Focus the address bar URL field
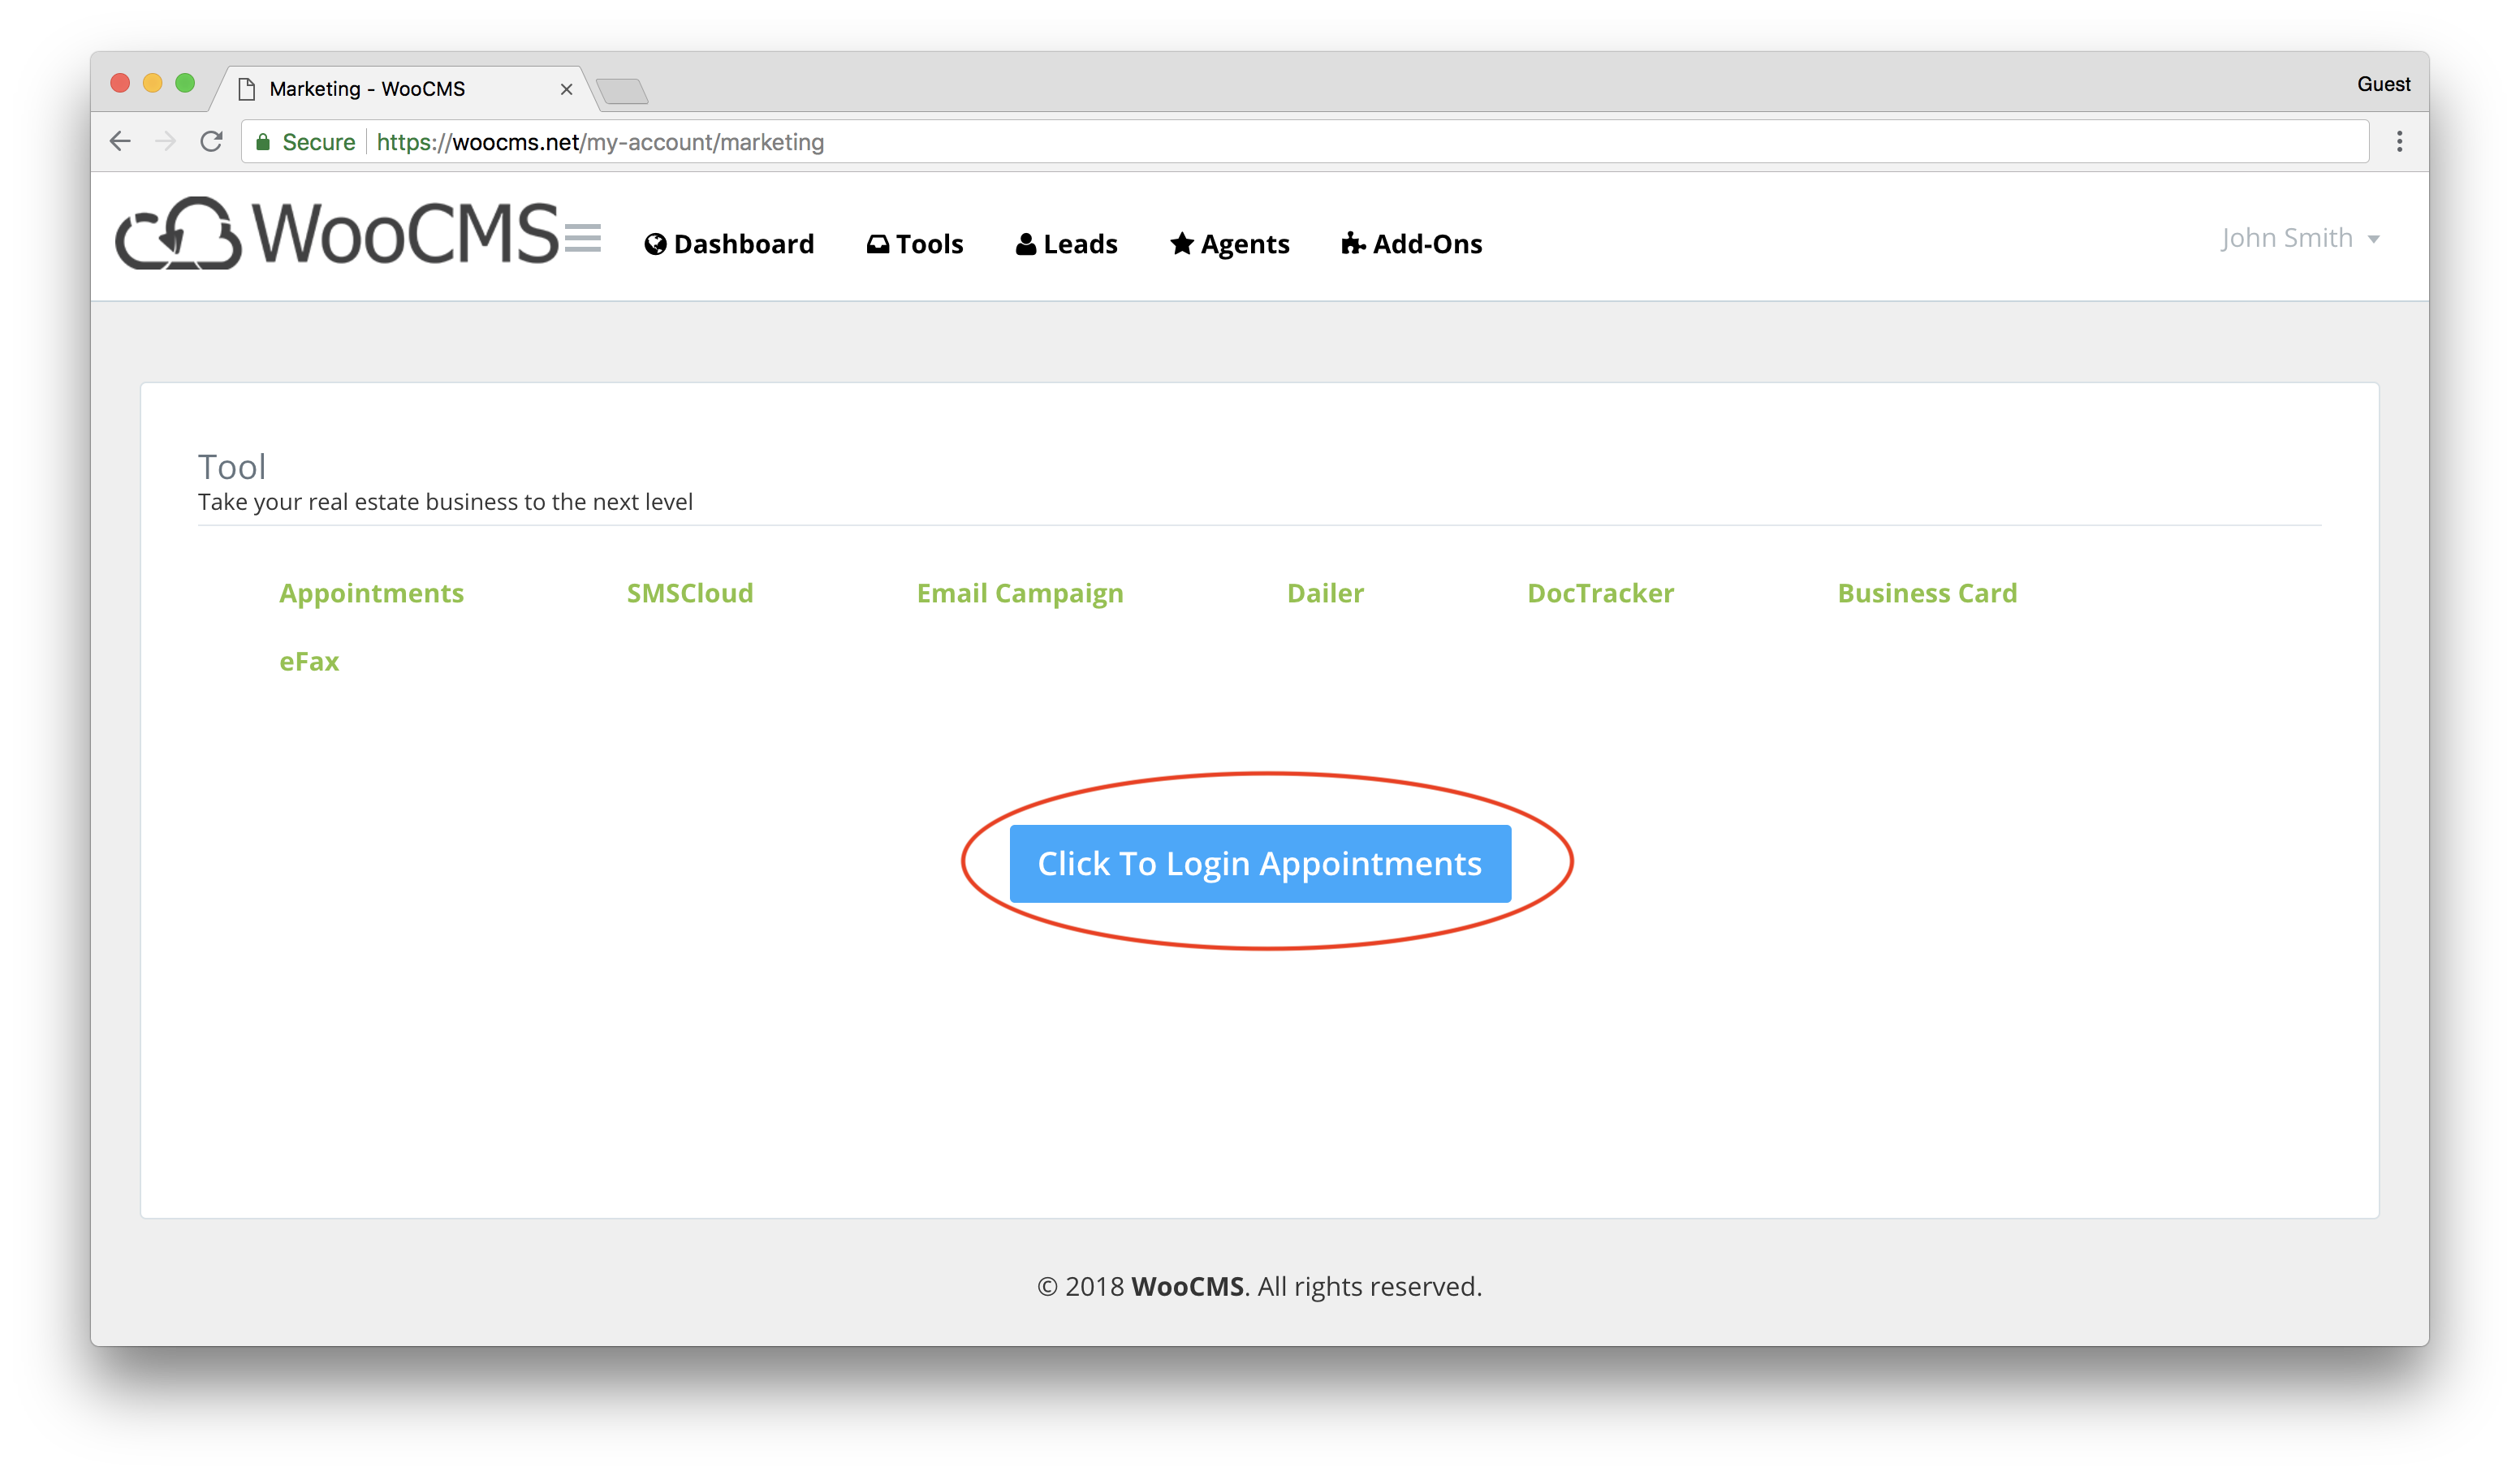Viewport: 2520px width, 1476px height. coord(1304,142)
